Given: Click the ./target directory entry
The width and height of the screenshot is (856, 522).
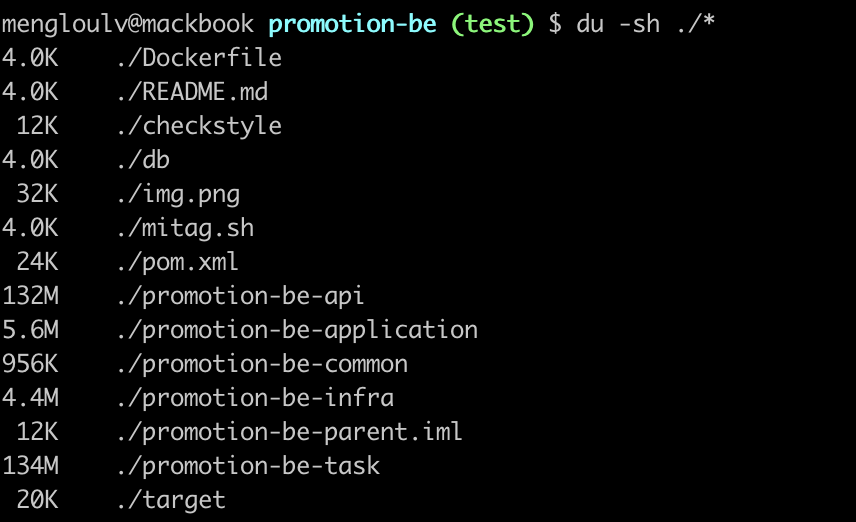Looking at the screenshot, I should 171,500.
